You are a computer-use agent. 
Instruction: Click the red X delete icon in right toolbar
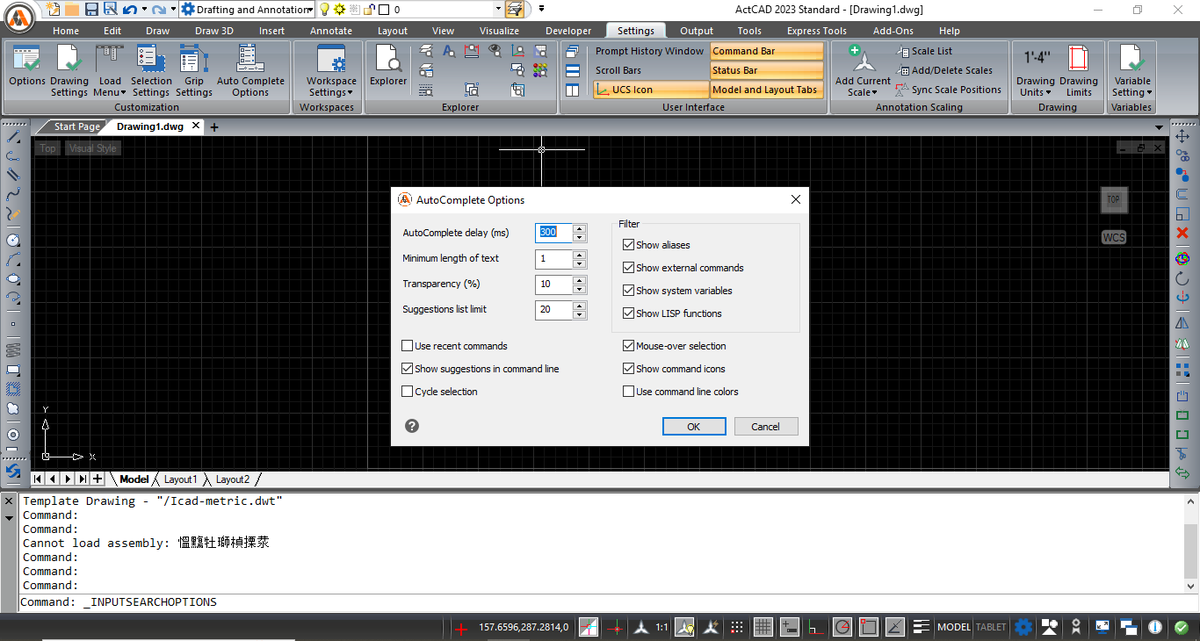pyautogui.click(x=1183, y=232)
